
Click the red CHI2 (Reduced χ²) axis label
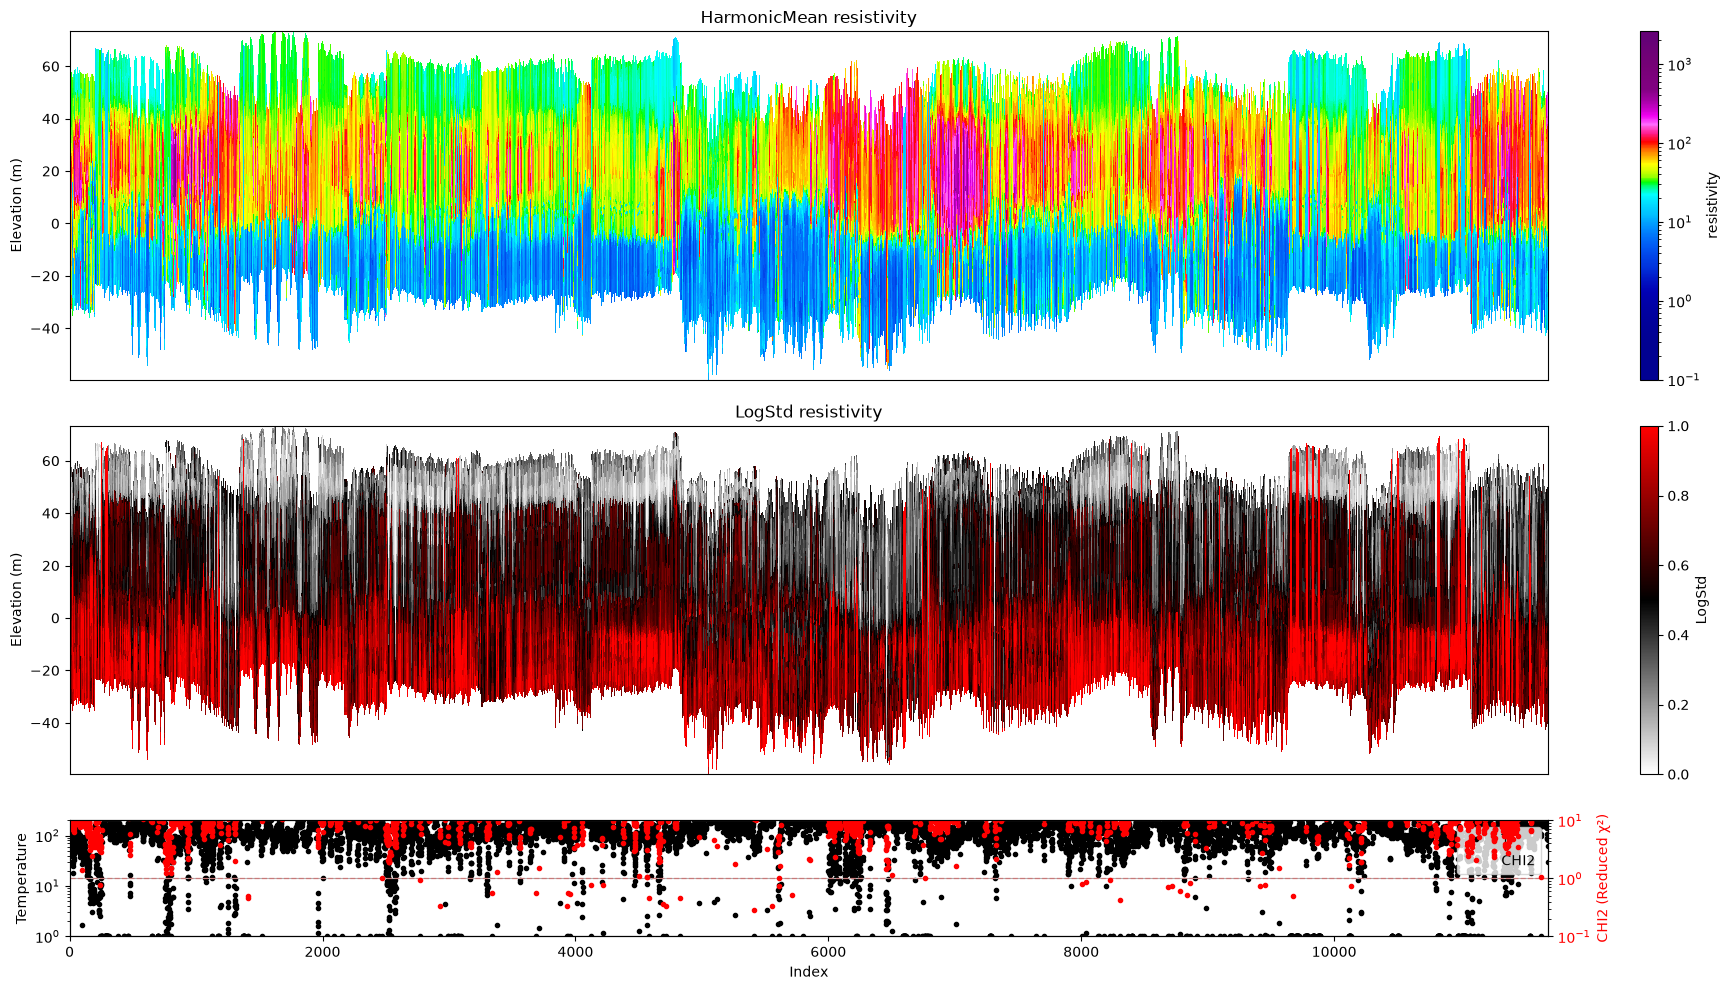(x=1603, y=878)
